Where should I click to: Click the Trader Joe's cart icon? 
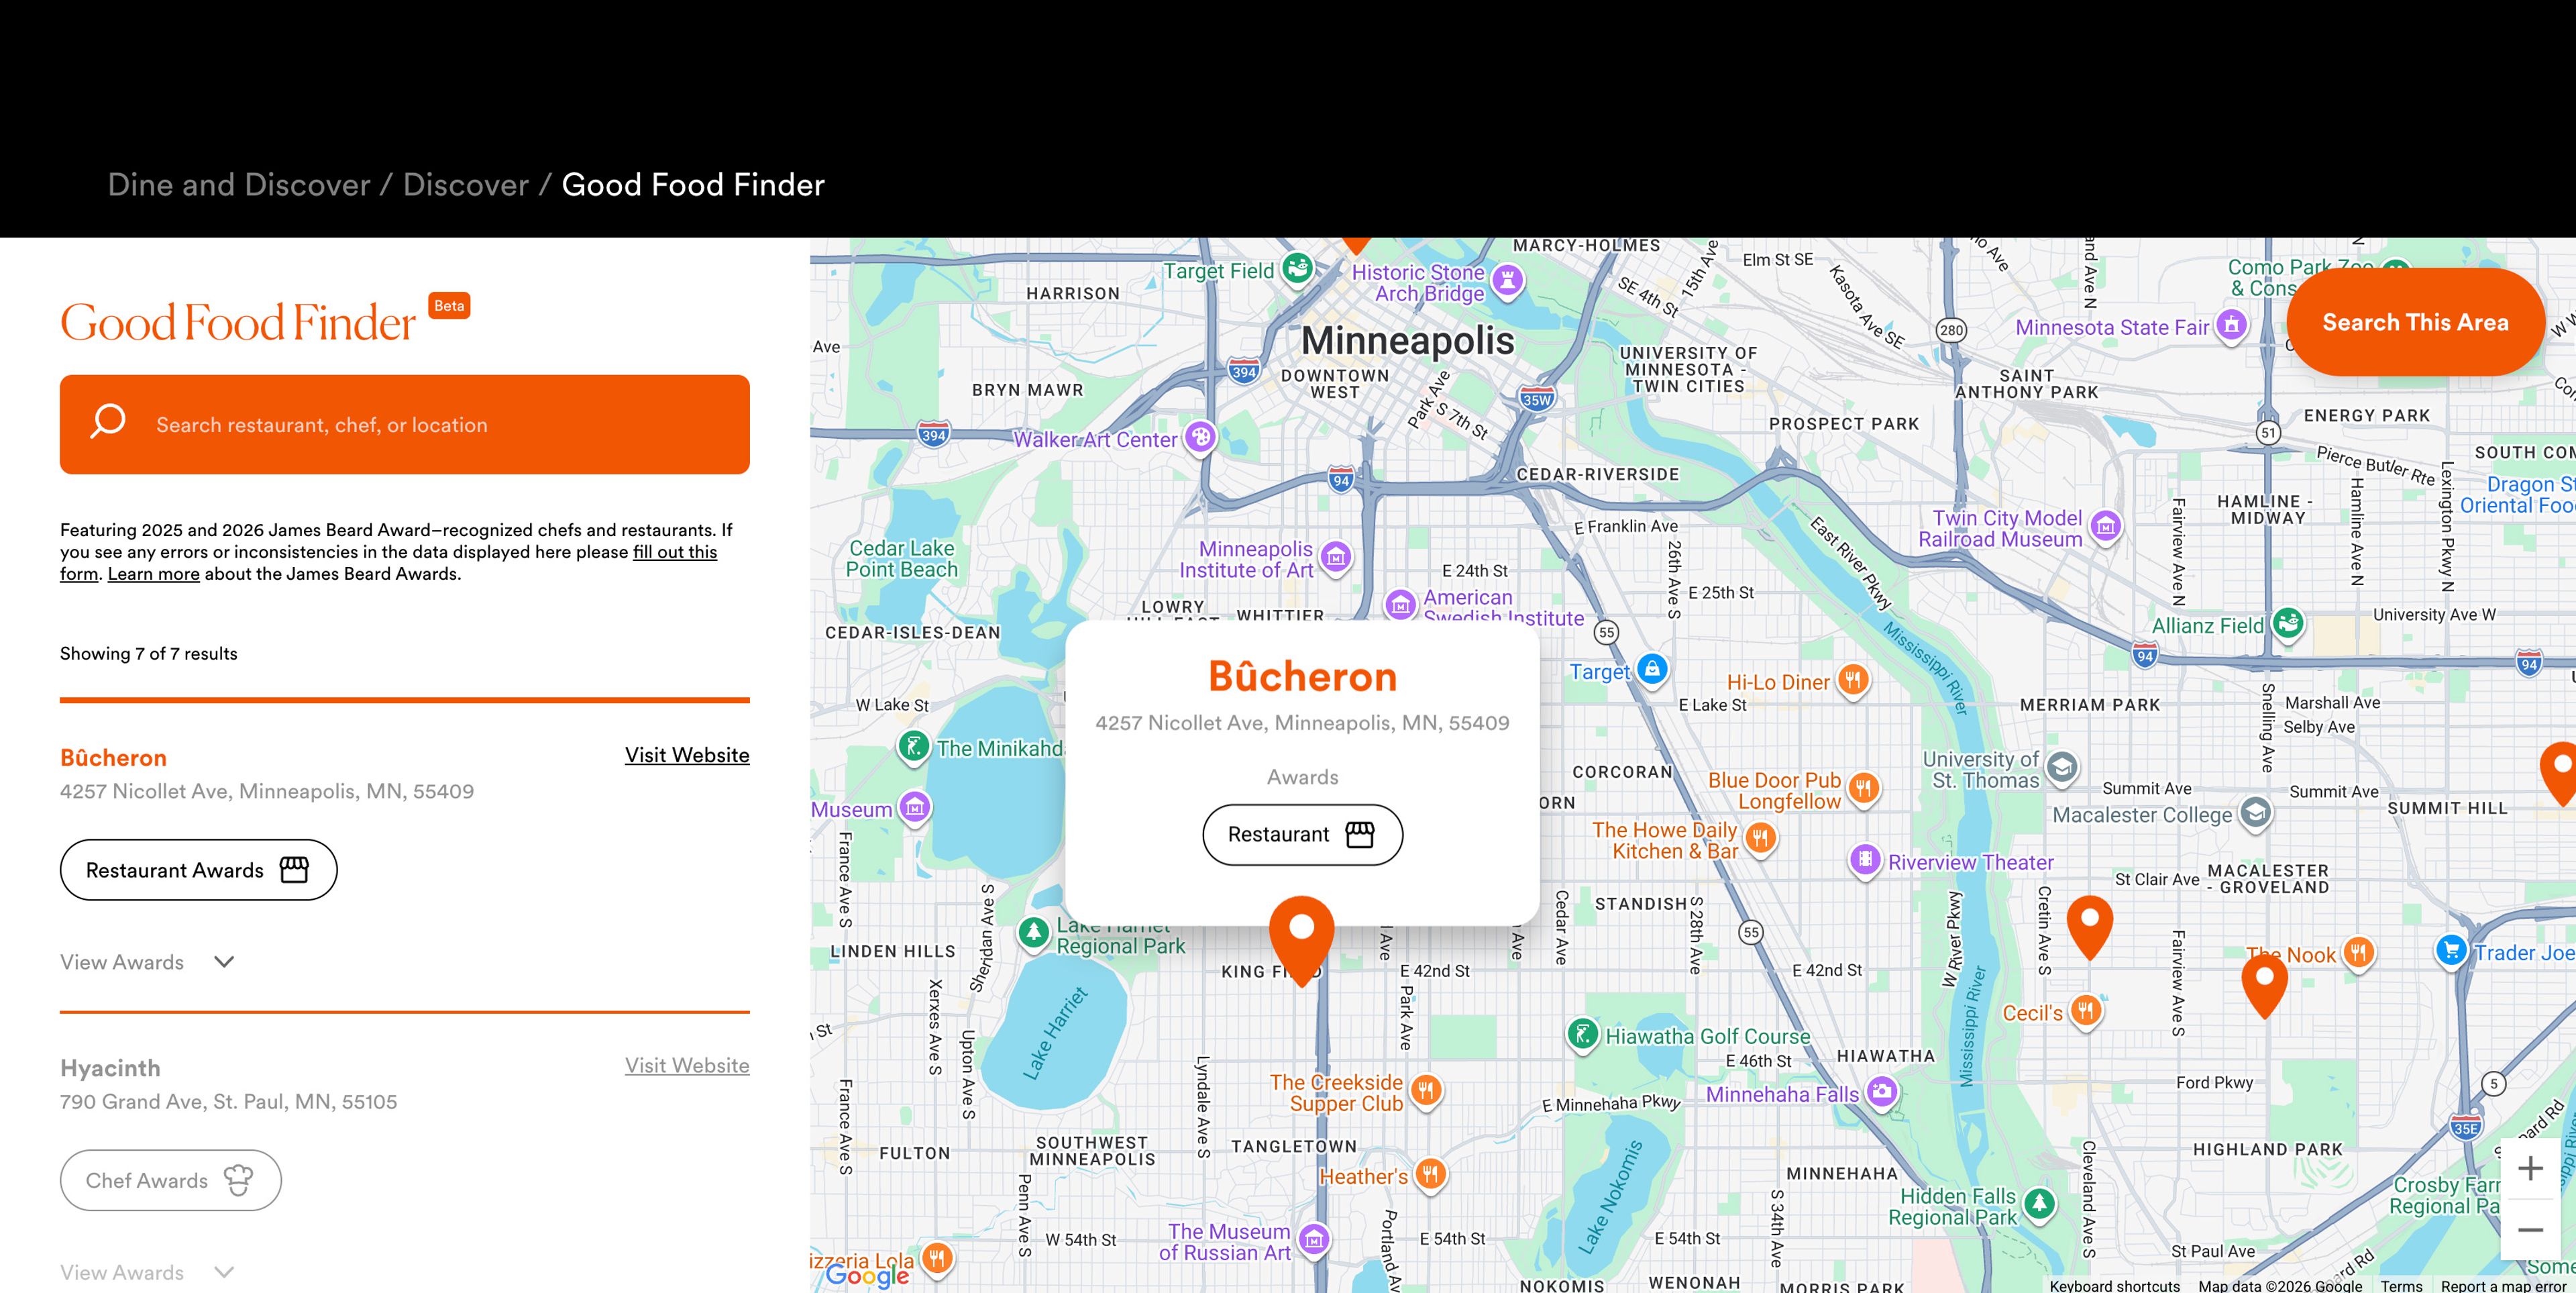coord(2451,950)
